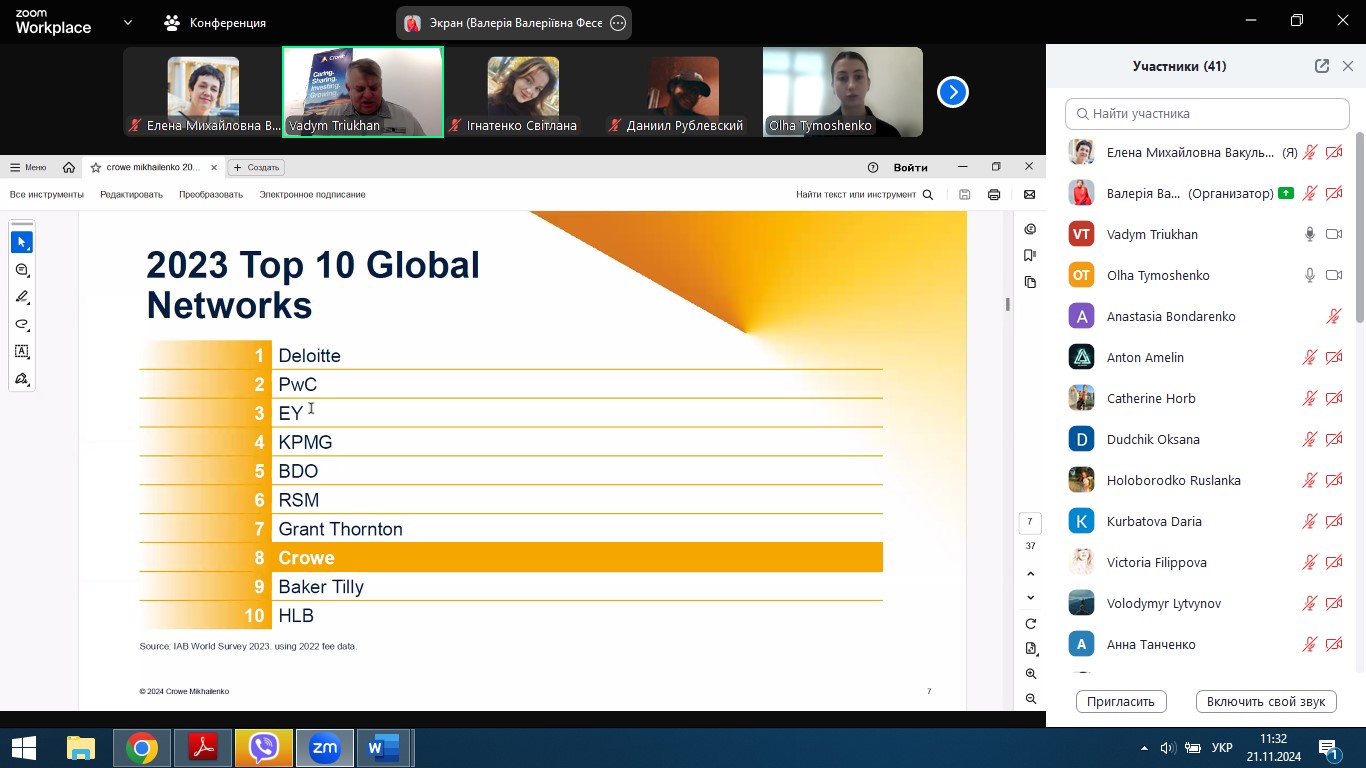Click Dudchik Oksana muted microphone icon
The image size is (1366, 768).
point(1310,439)
